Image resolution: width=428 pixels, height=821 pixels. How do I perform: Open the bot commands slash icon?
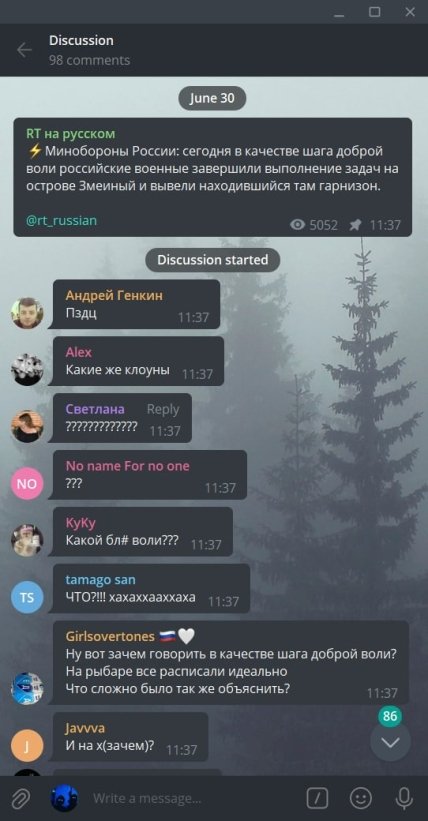coord(317,798)
